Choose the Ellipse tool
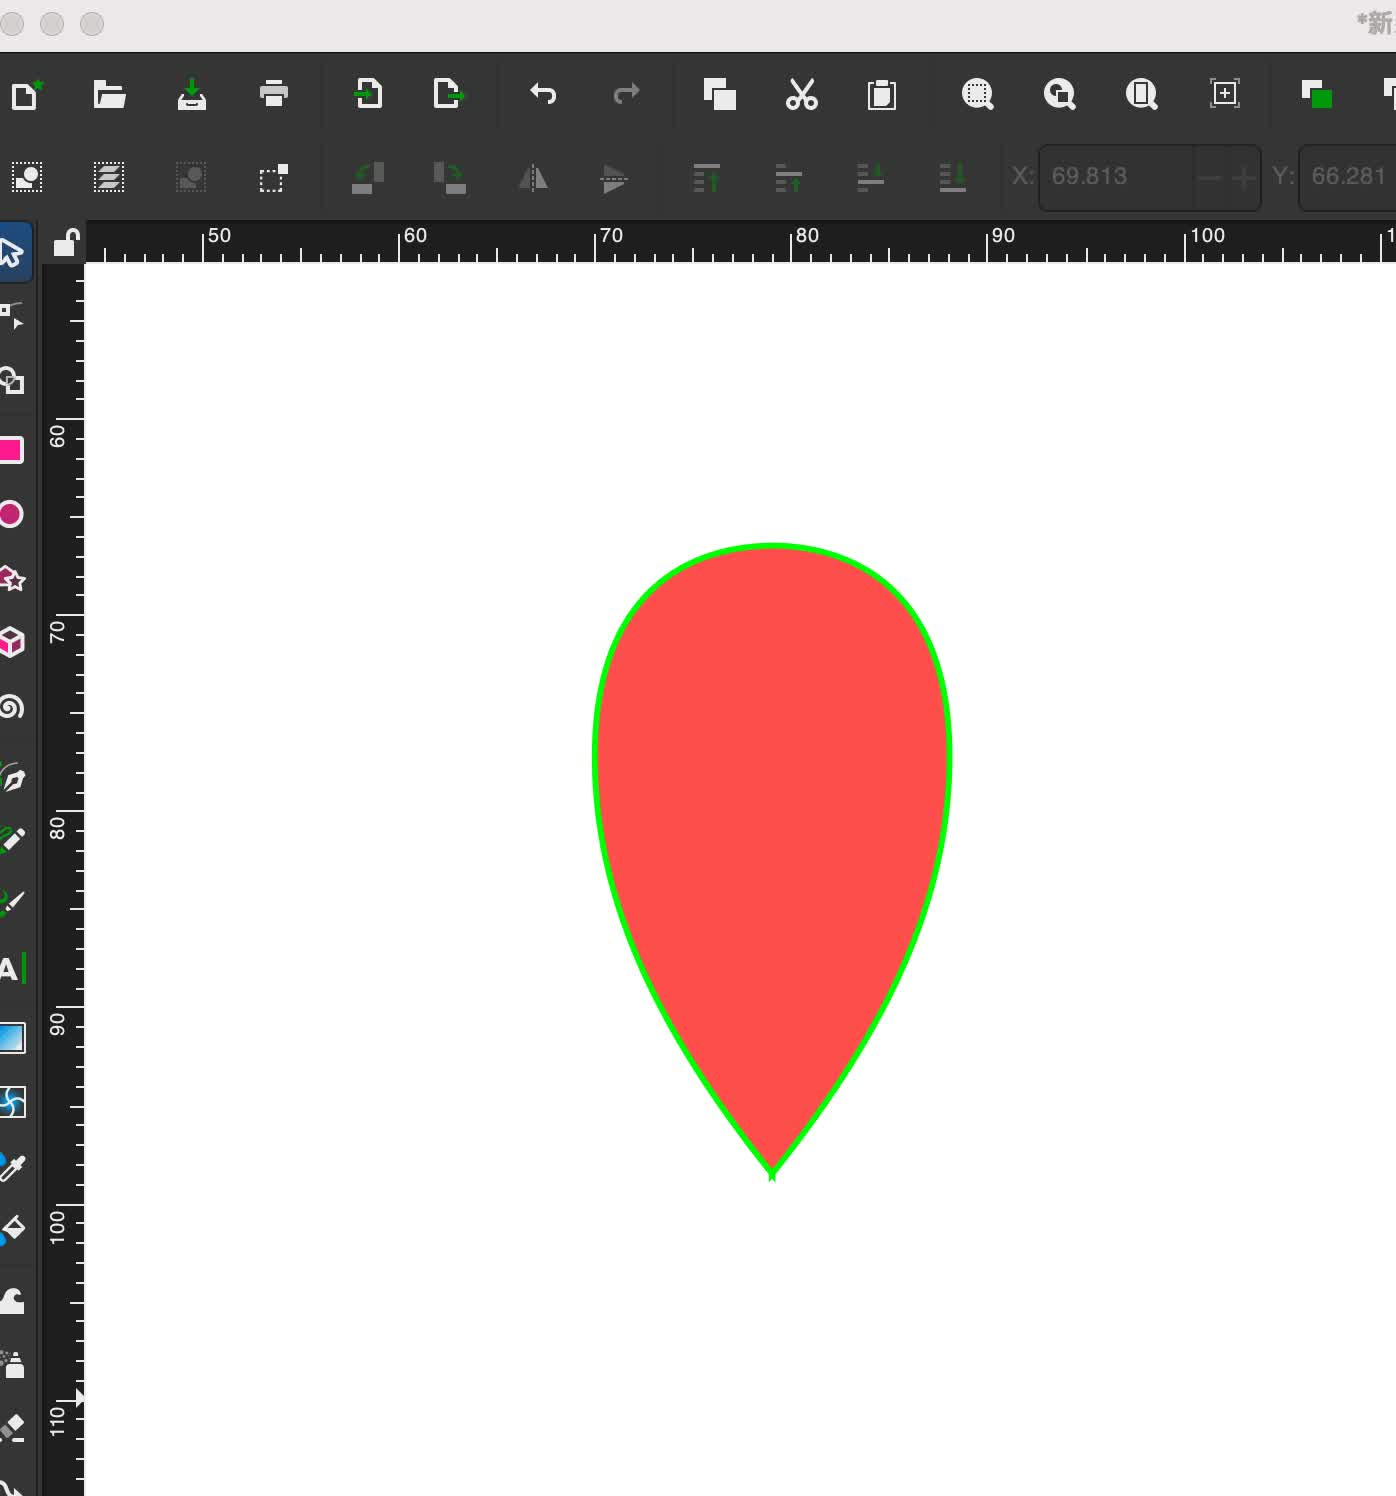The image size is (1396, 1496). (x=11, y=514)
